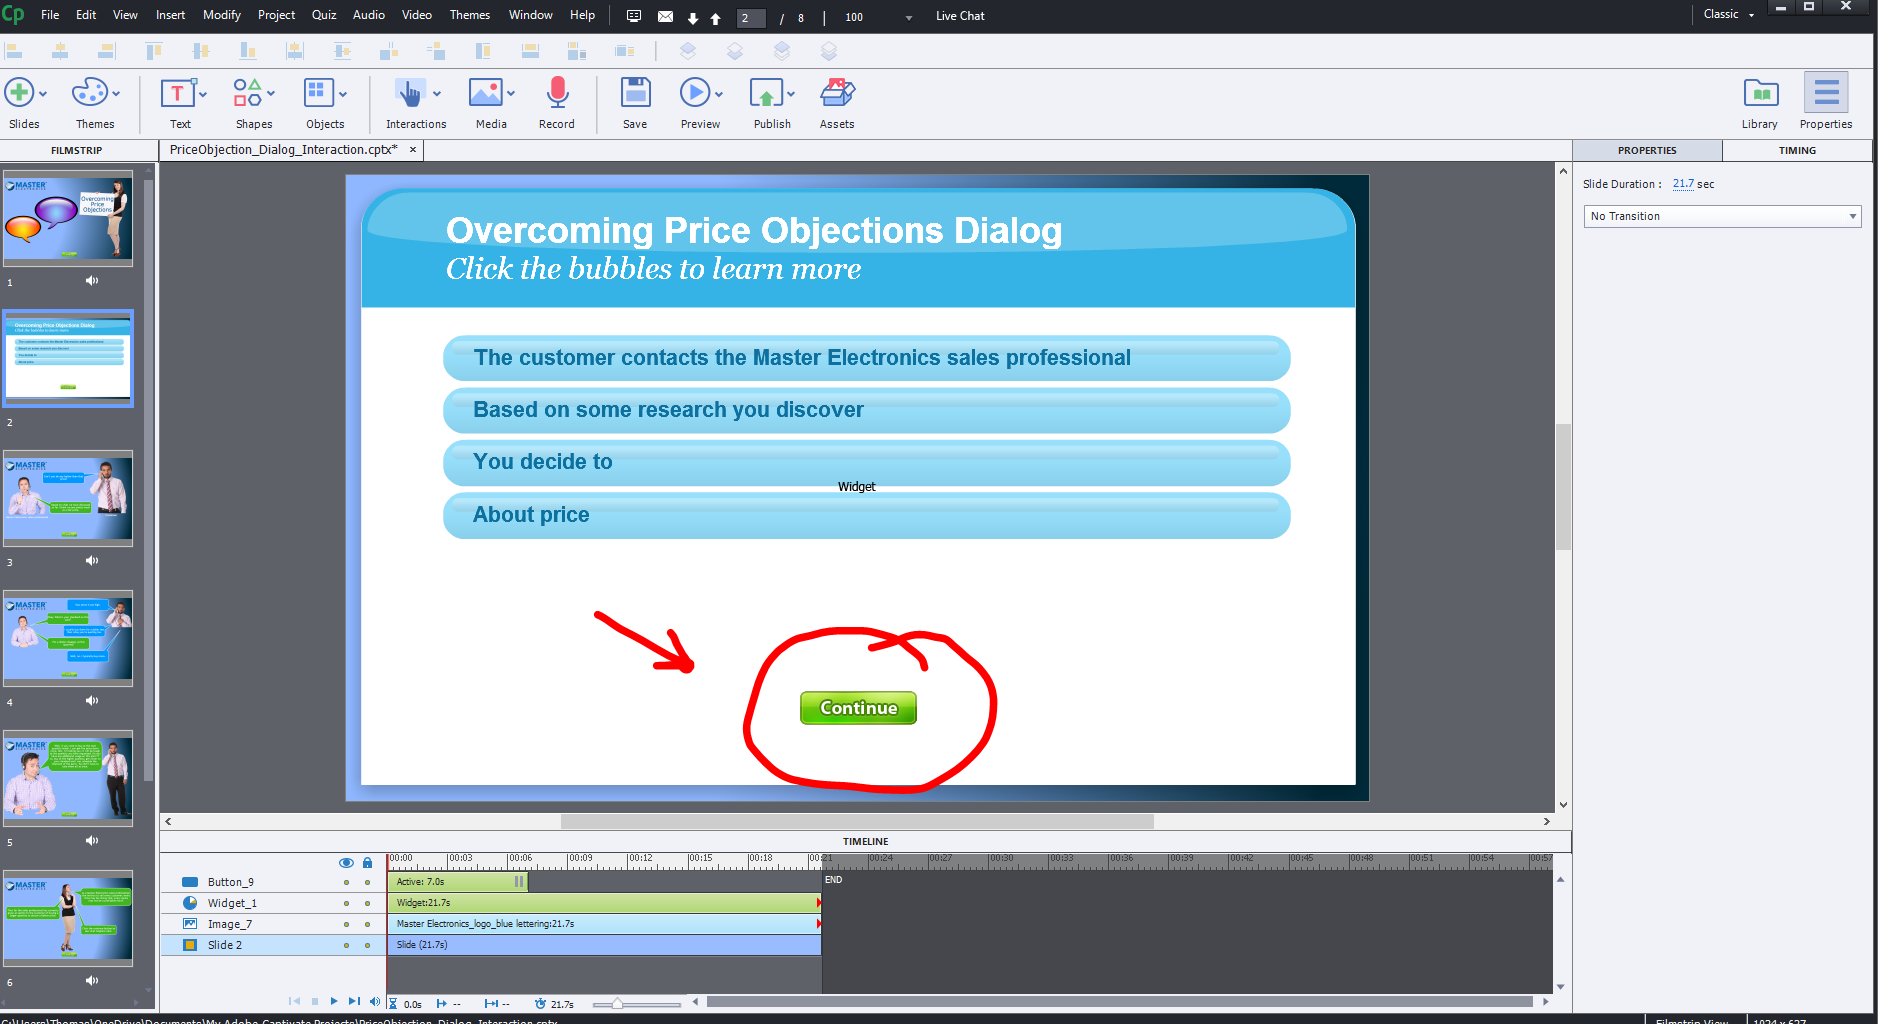Click the current slide number field

click(751, 18)
